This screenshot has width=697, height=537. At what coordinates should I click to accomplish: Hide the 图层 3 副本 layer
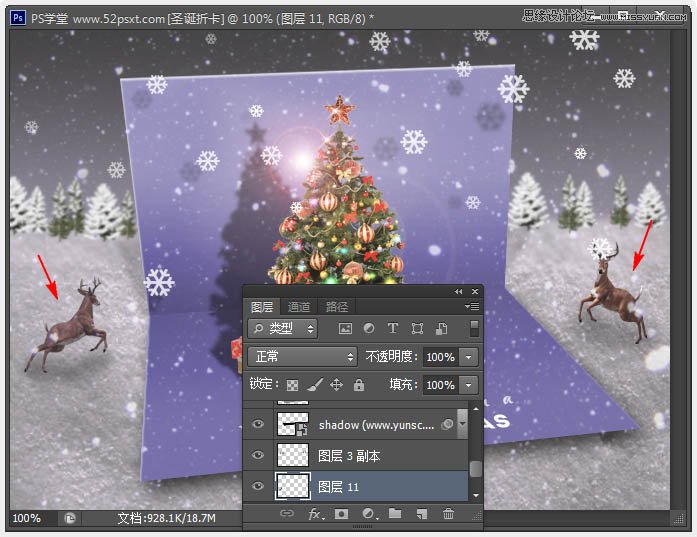coord(258,455)
